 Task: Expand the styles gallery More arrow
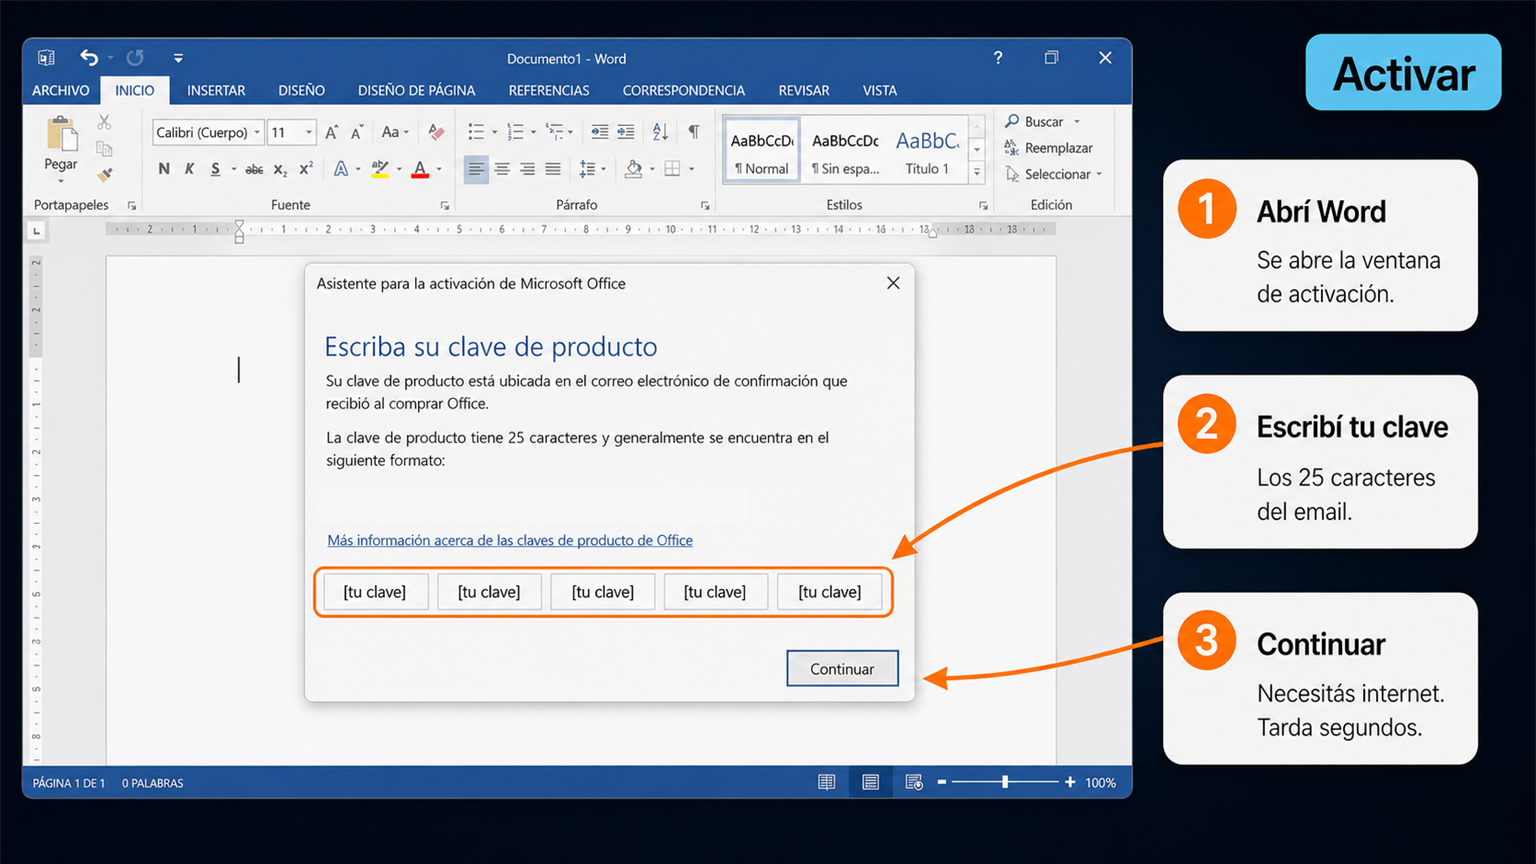click(x=977, y=173)
